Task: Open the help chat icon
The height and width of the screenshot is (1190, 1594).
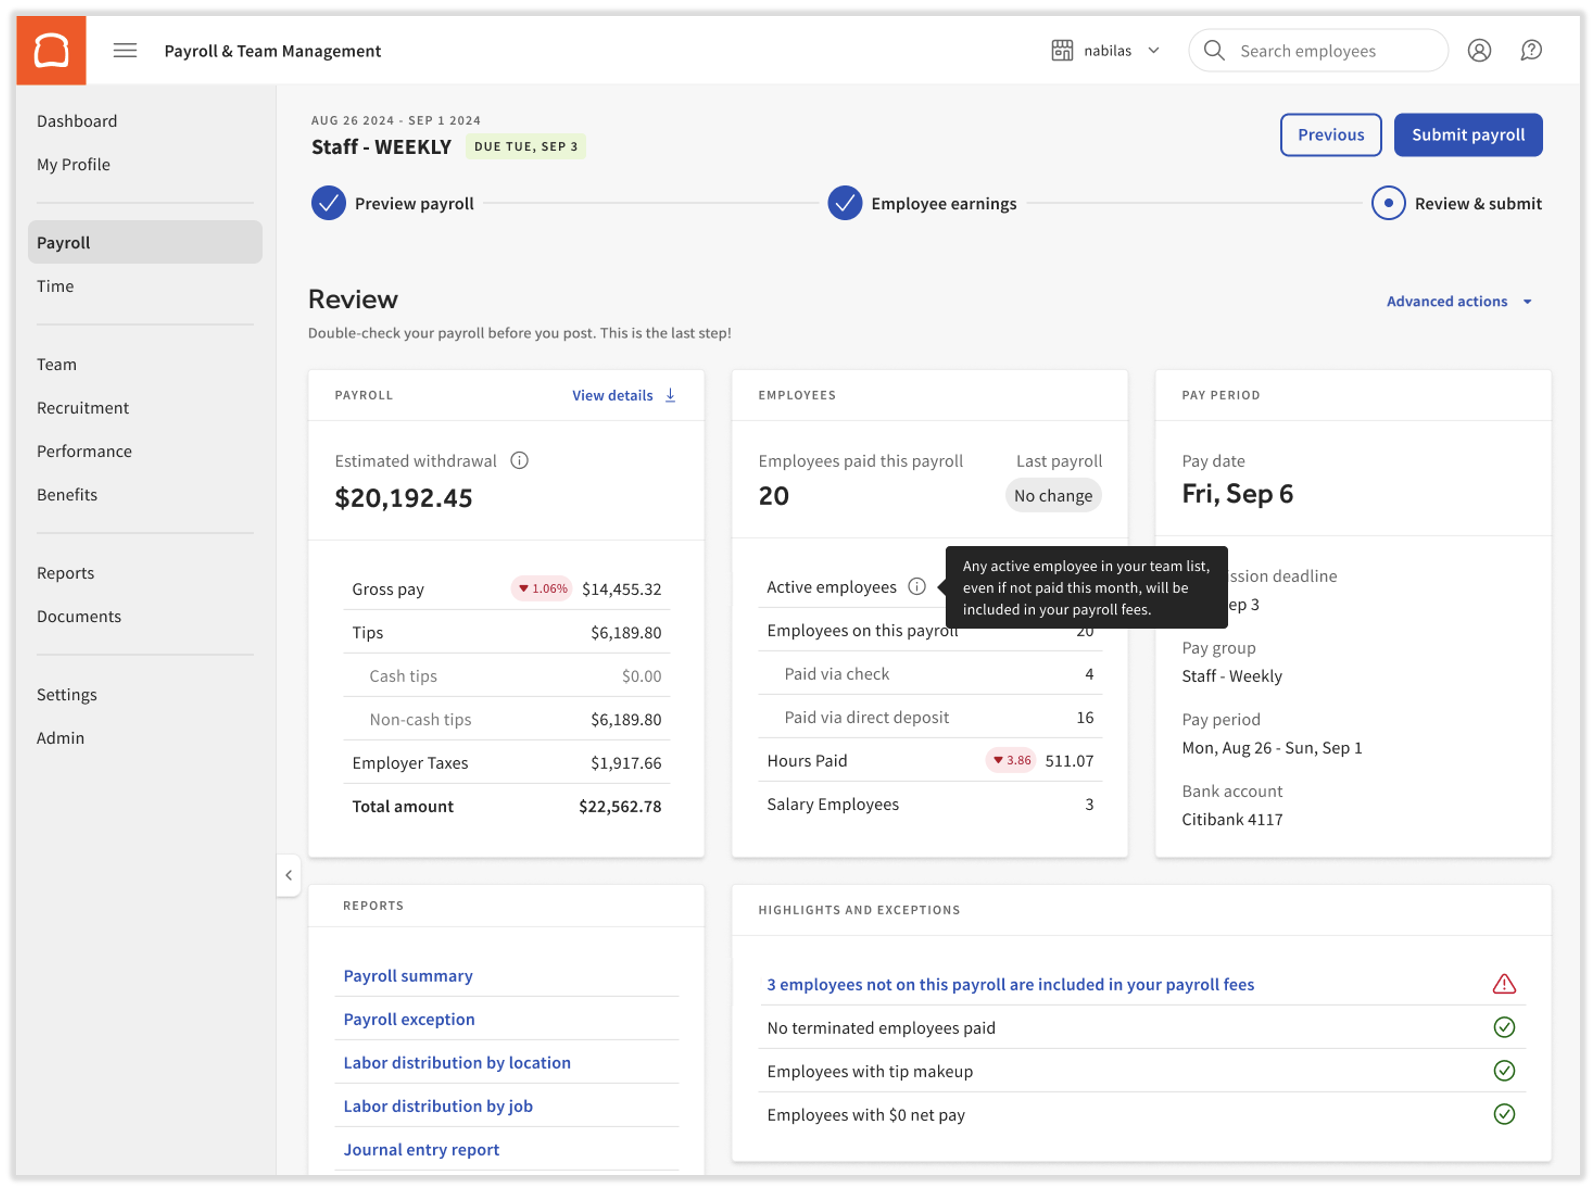Action: click(x=1530, y=50)
